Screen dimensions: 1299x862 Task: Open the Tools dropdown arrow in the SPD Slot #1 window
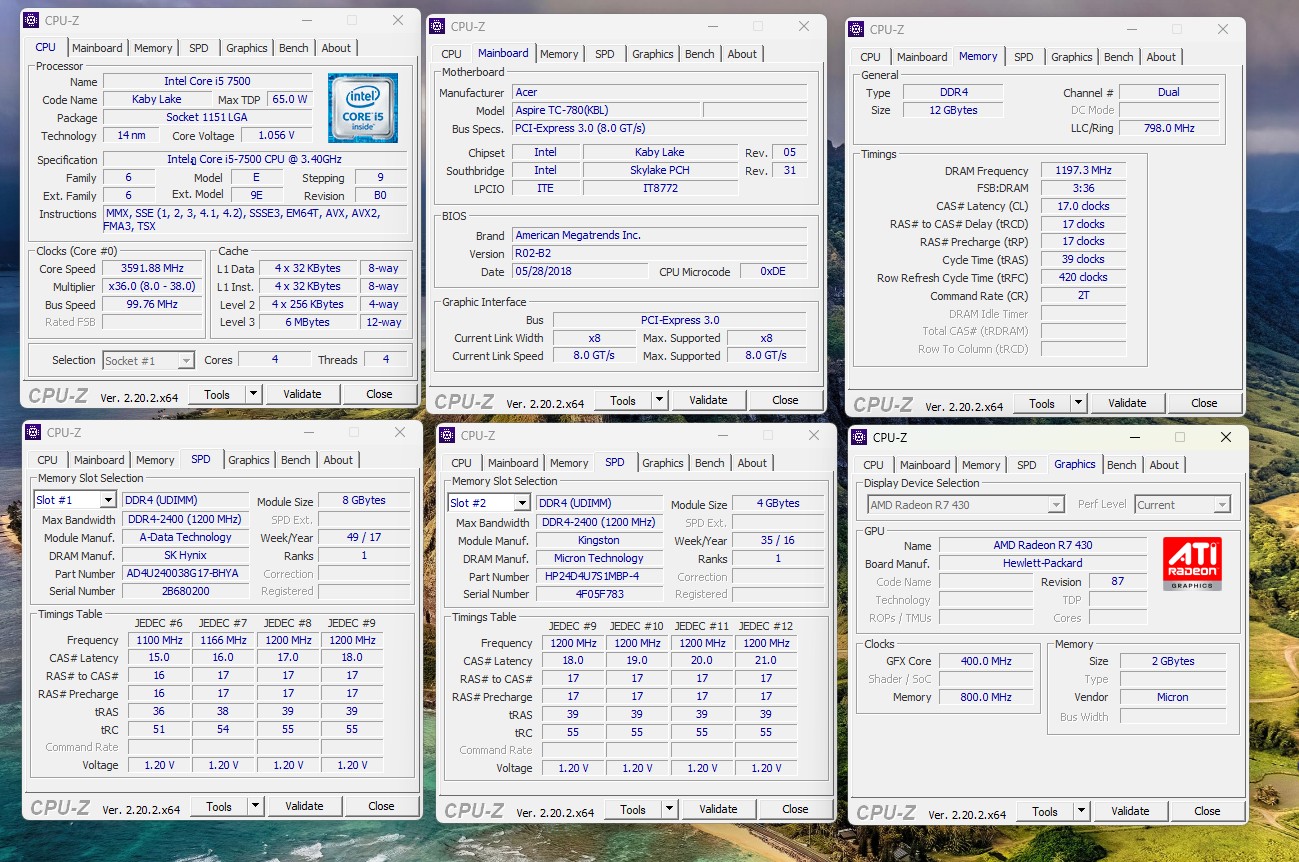coord(255,806)
